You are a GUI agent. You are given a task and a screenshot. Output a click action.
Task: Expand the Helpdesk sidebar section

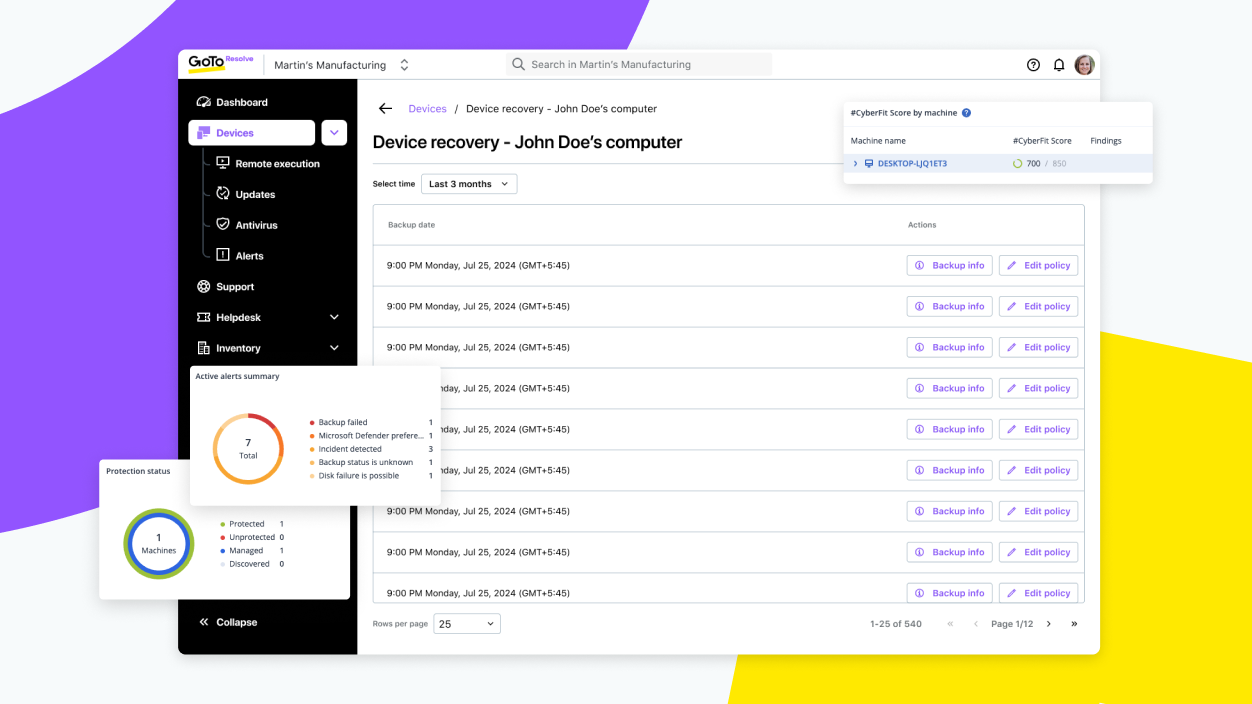coord(333,317)
